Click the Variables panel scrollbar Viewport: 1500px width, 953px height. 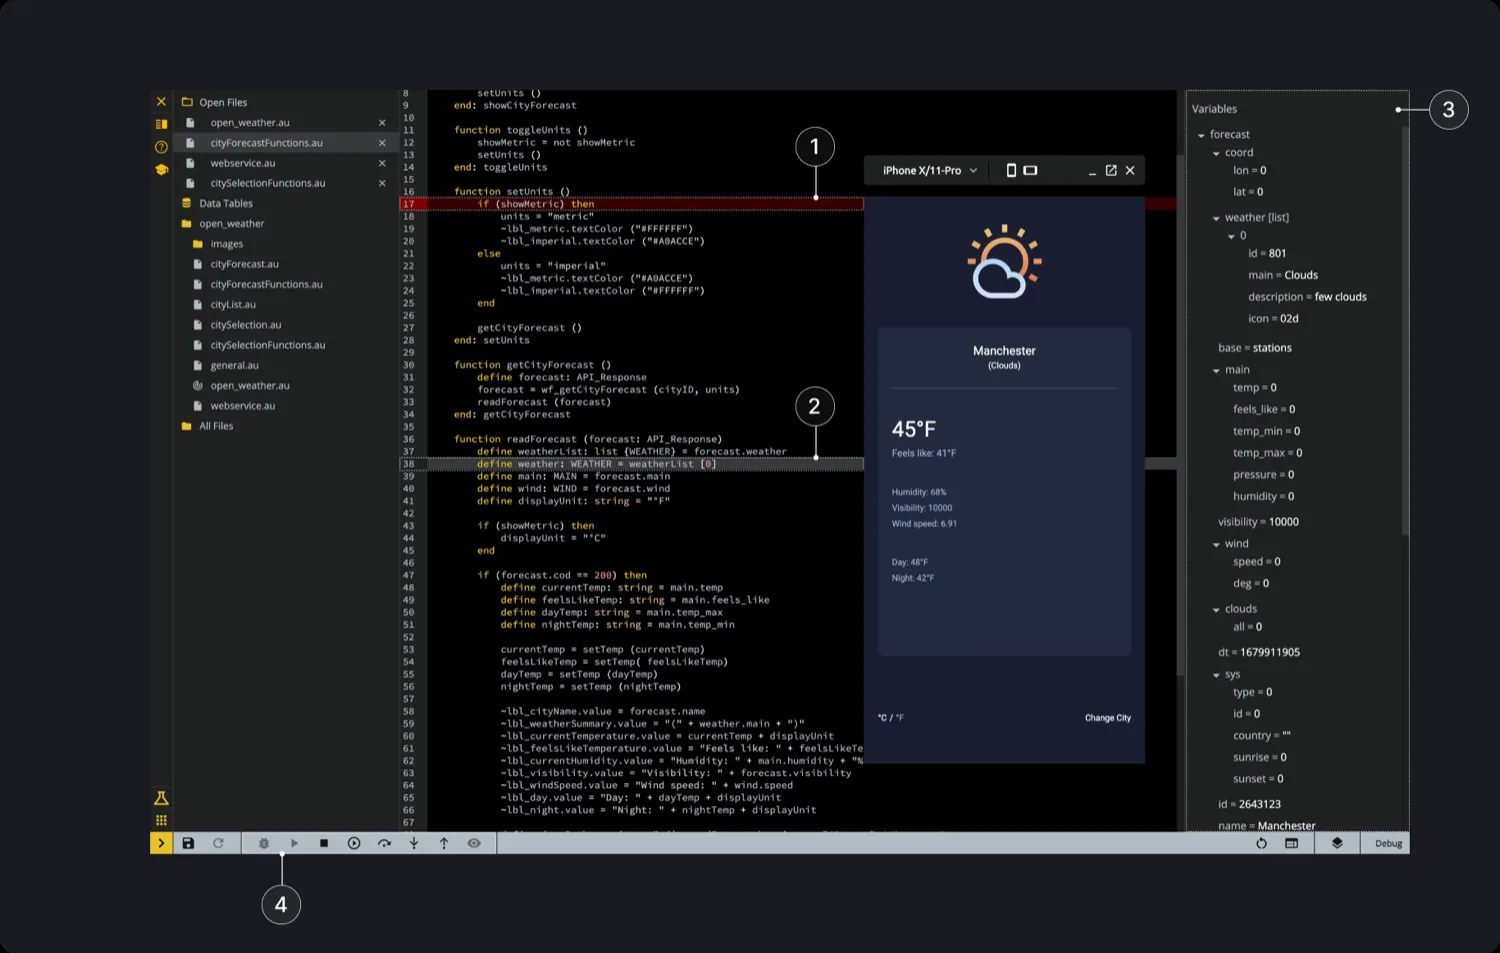(x=1405, y=330)
